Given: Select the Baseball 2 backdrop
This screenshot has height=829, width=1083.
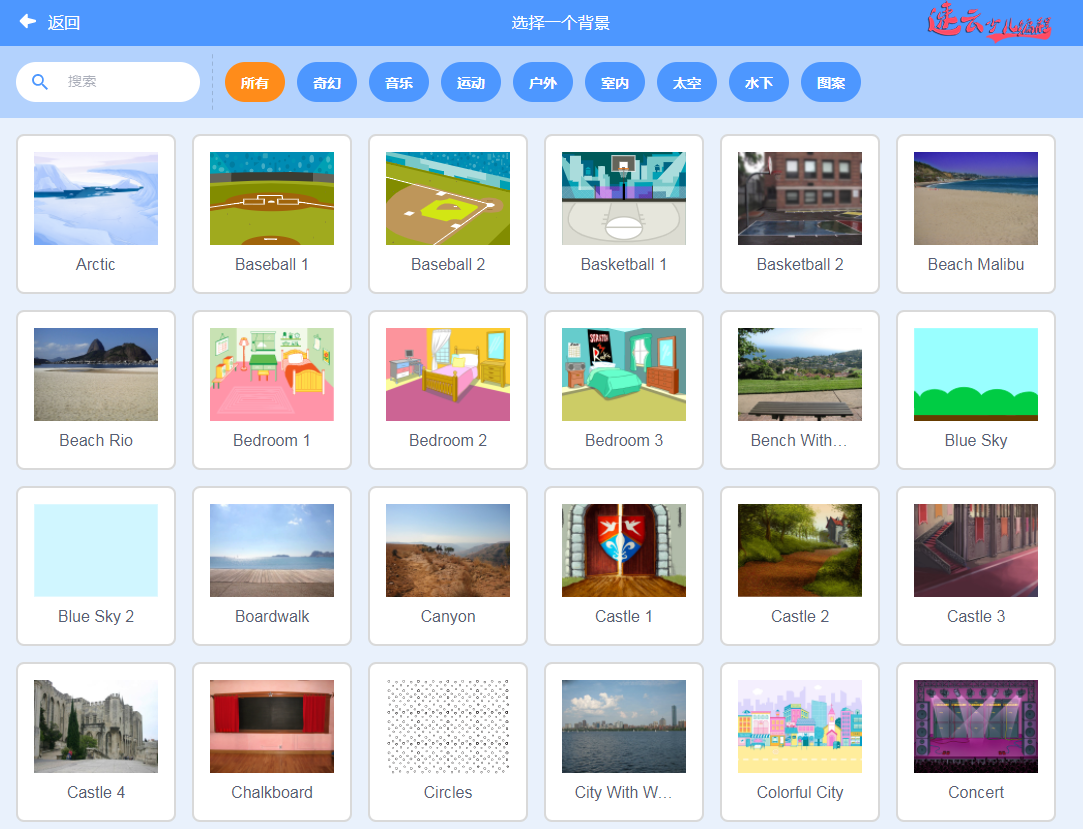Looking at the screenshot, I should point(448,213).
